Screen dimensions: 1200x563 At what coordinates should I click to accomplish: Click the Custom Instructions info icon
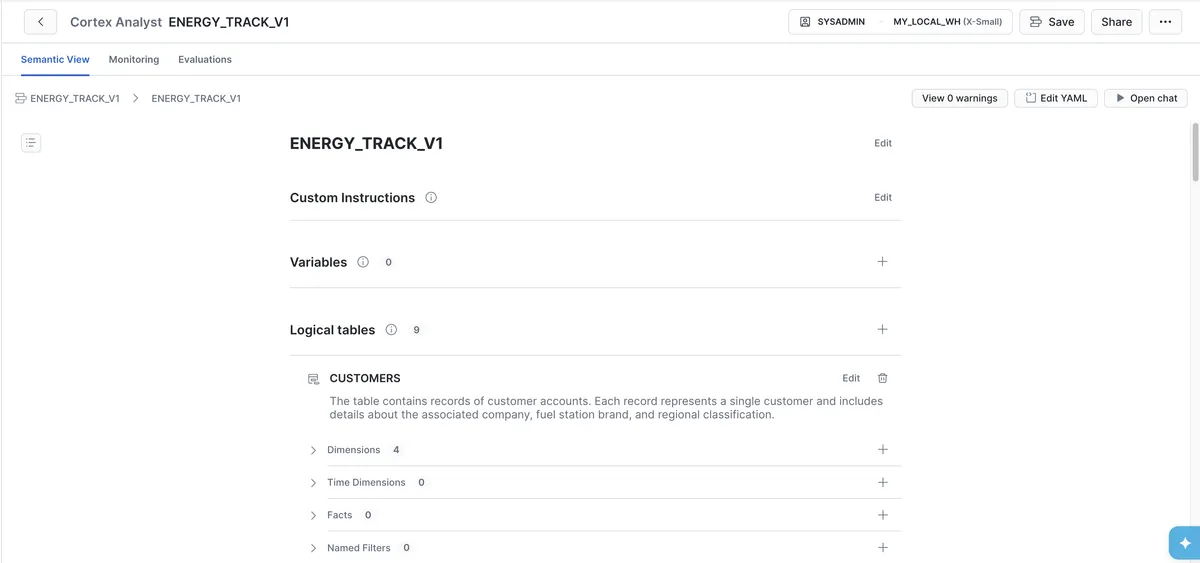click(431, 198)
